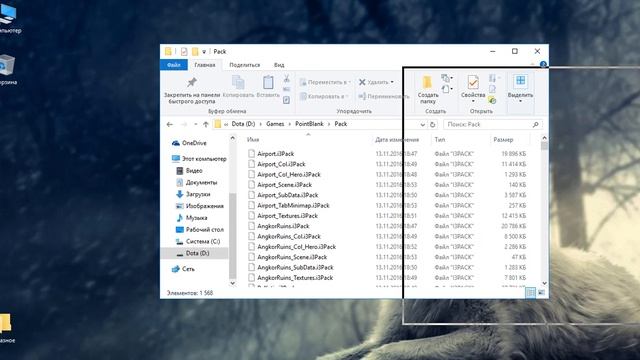Select file AngkorRuins_Col_Hero.i3Pack
Screen dimensions: 640x360
tap(296, 247)
